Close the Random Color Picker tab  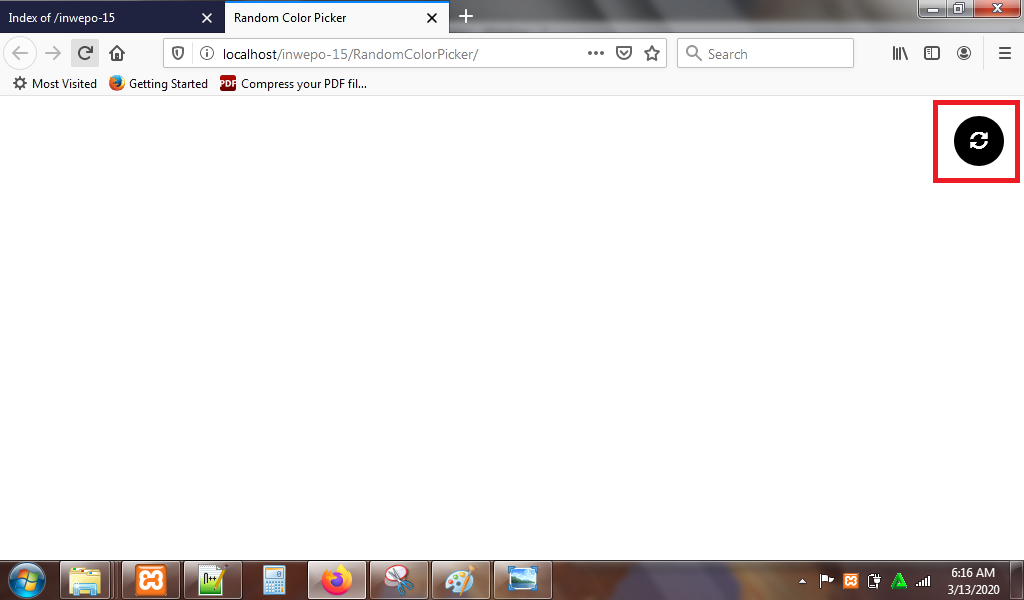[432, 18]
